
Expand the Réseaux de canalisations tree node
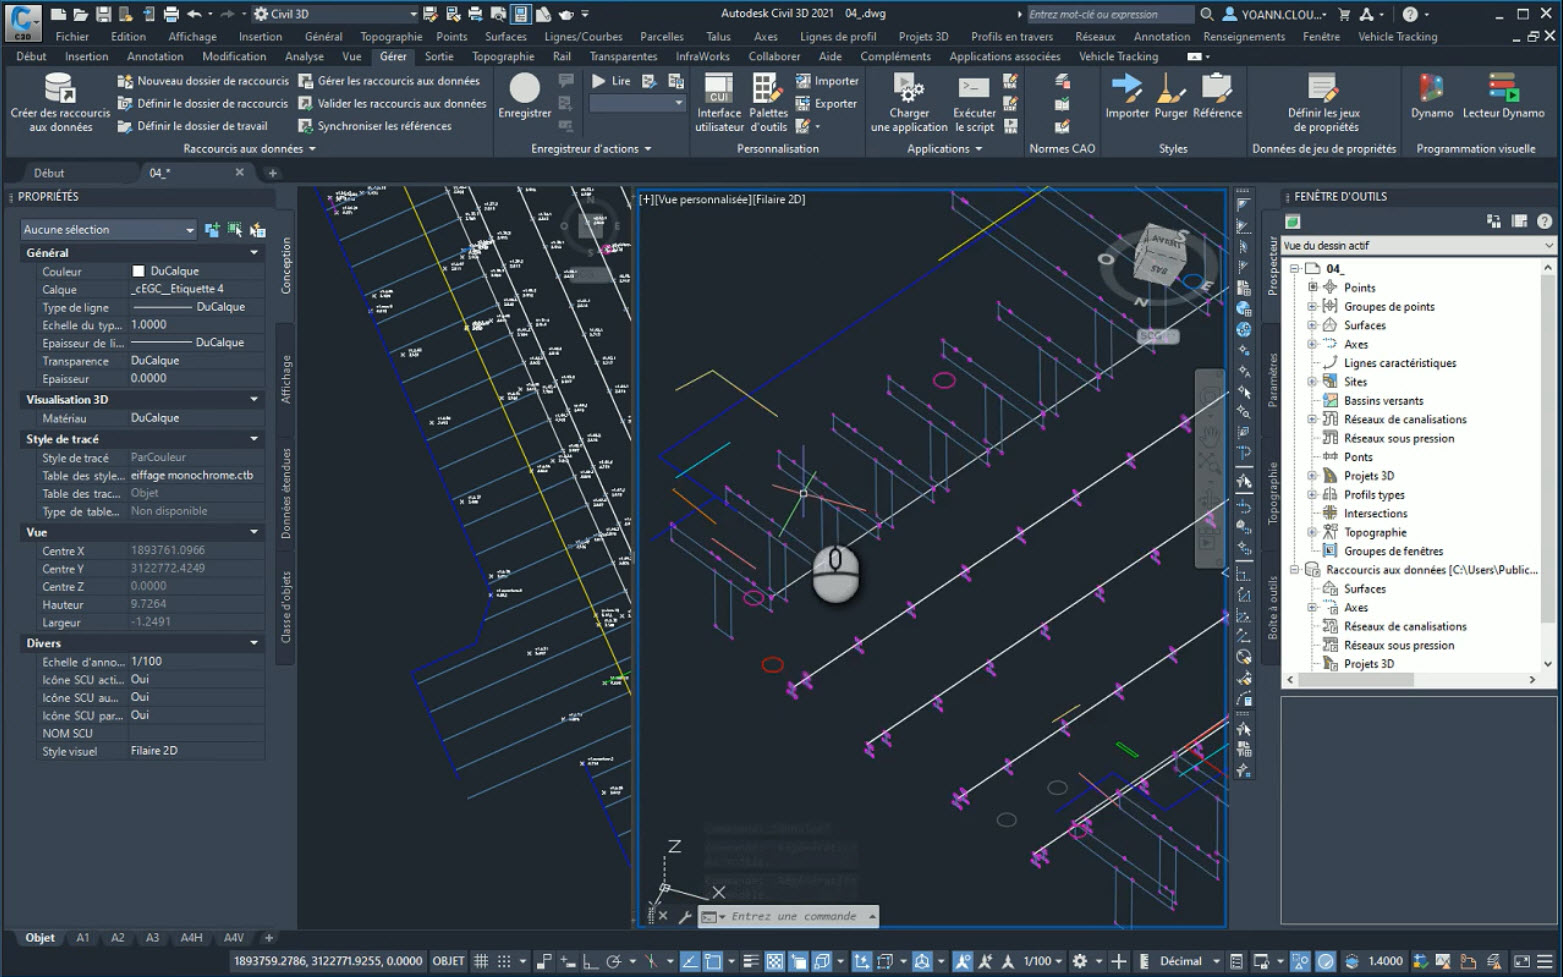click(1312, 420)
